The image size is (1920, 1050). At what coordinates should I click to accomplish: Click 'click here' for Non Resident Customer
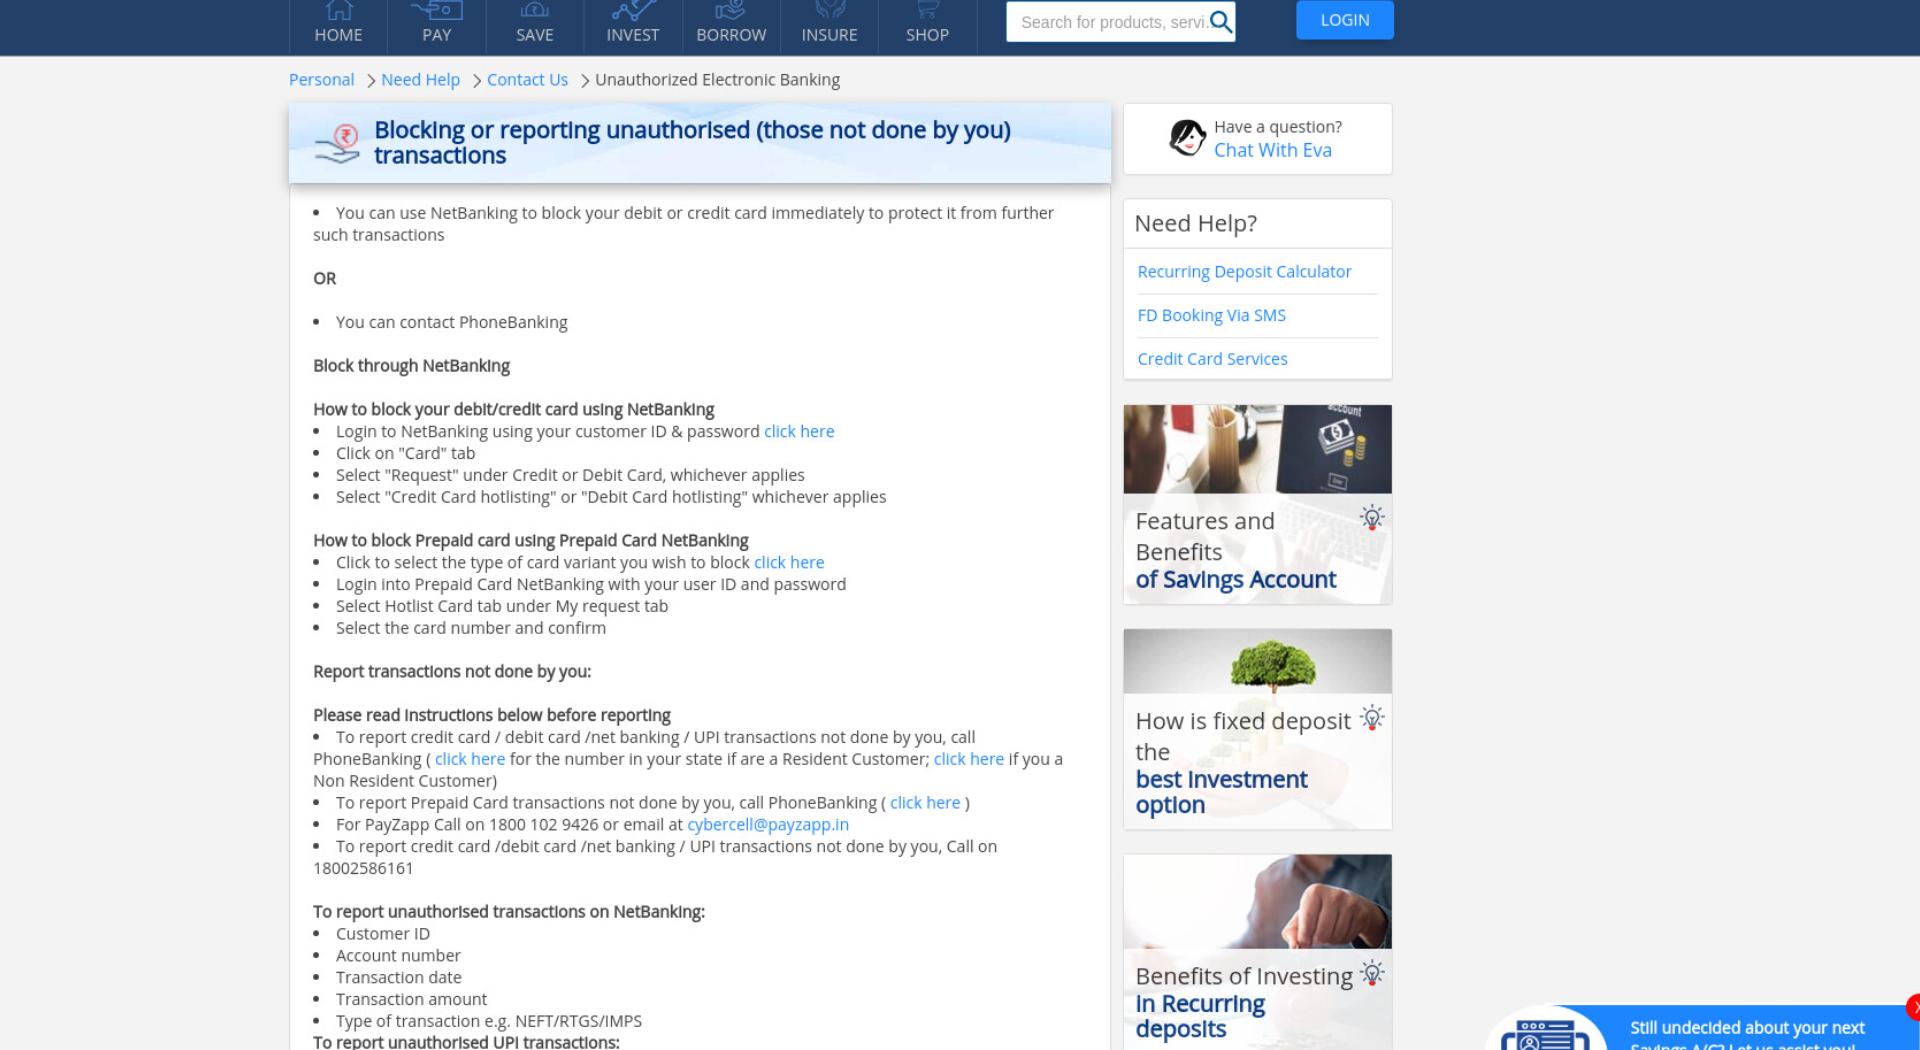pyautogui.click(x=968, y=759)
